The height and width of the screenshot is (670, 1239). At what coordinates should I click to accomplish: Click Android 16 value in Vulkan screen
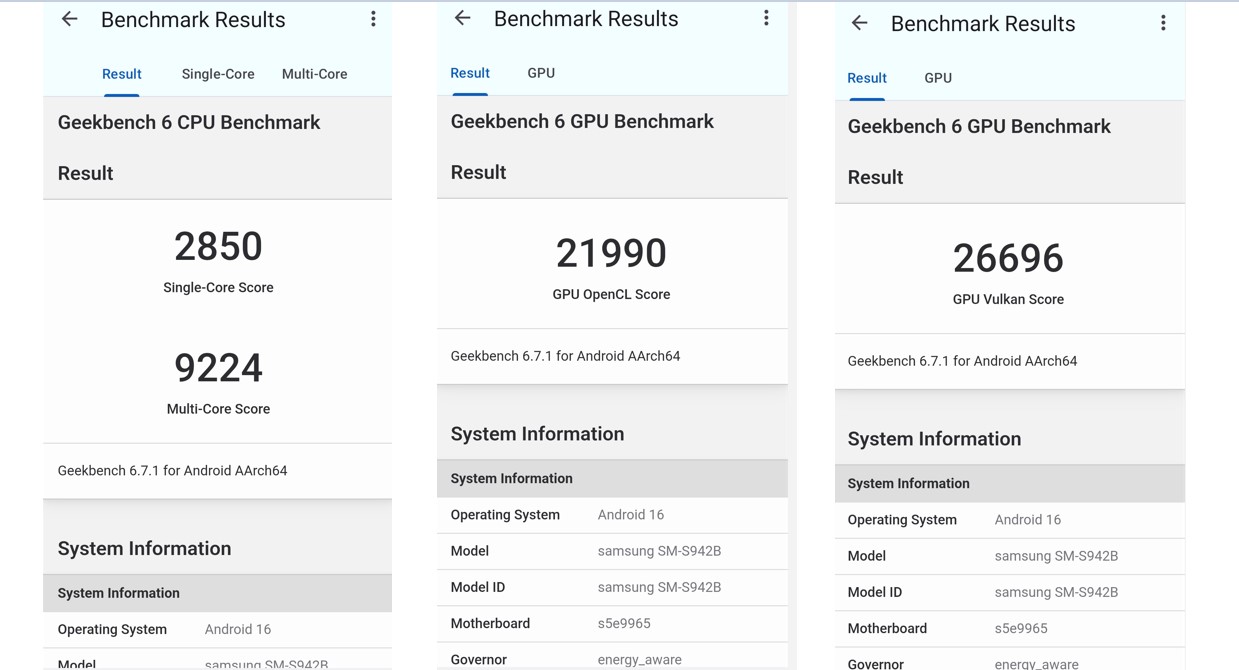(x=1028, y=520)
